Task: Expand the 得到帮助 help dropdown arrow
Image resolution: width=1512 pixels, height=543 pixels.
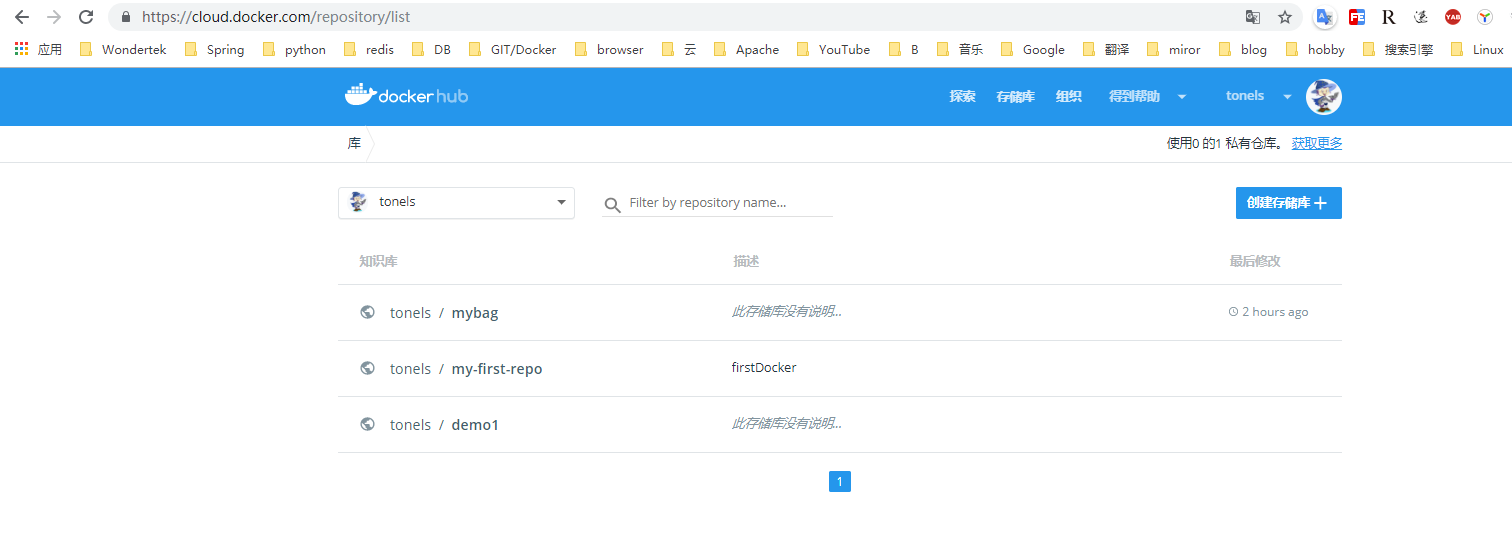Action: 1182,97
